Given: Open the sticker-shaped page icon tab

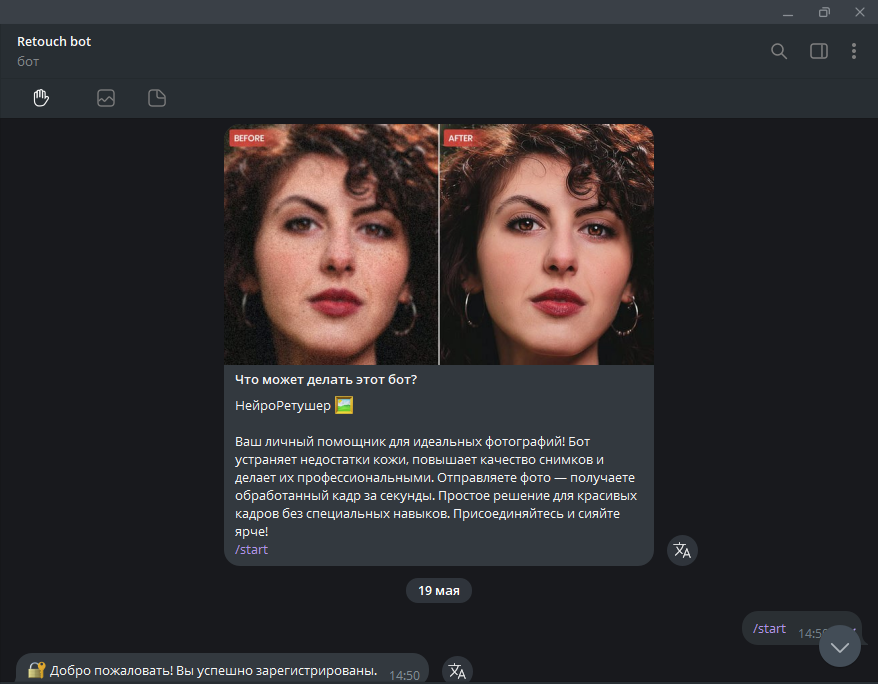Looking at the screenshot, I should (x=157, y=98).
